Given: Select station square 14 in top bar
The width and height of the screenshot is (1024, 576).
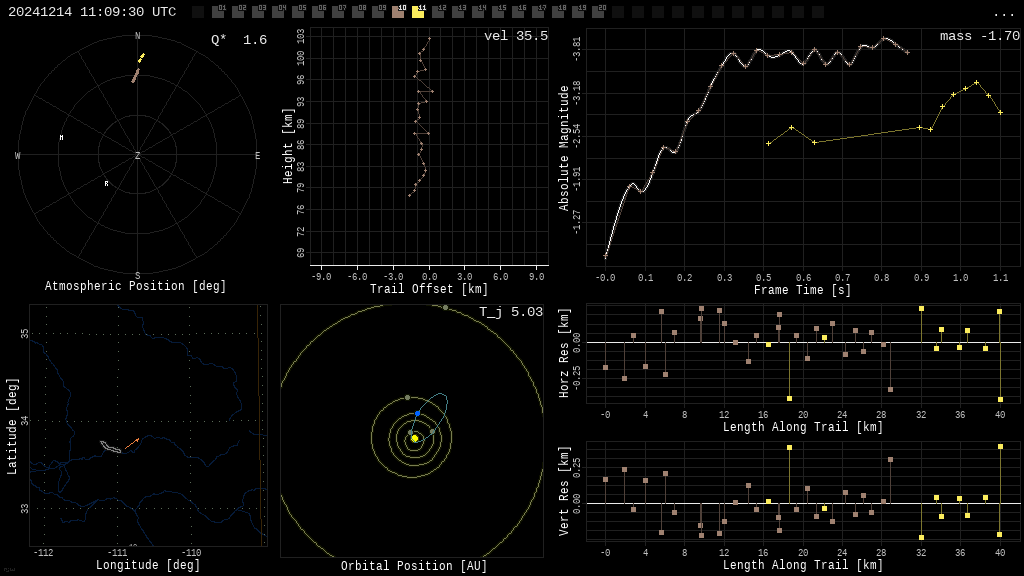Looking at the screenshot, I should pyautogui.click(x=478, y=12).
